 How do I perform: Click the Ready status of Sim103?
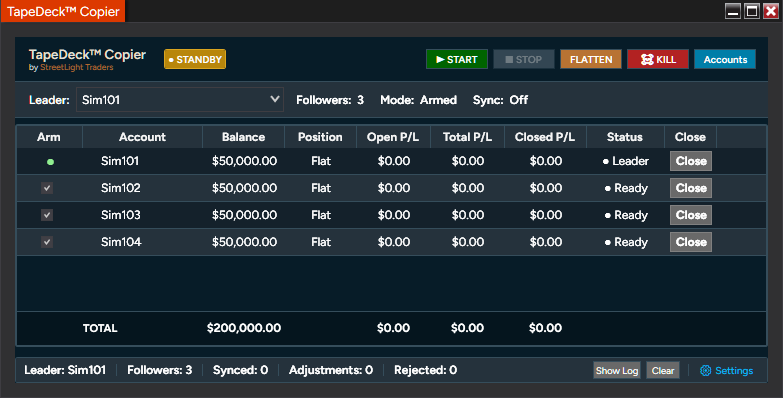pos(626,215)
